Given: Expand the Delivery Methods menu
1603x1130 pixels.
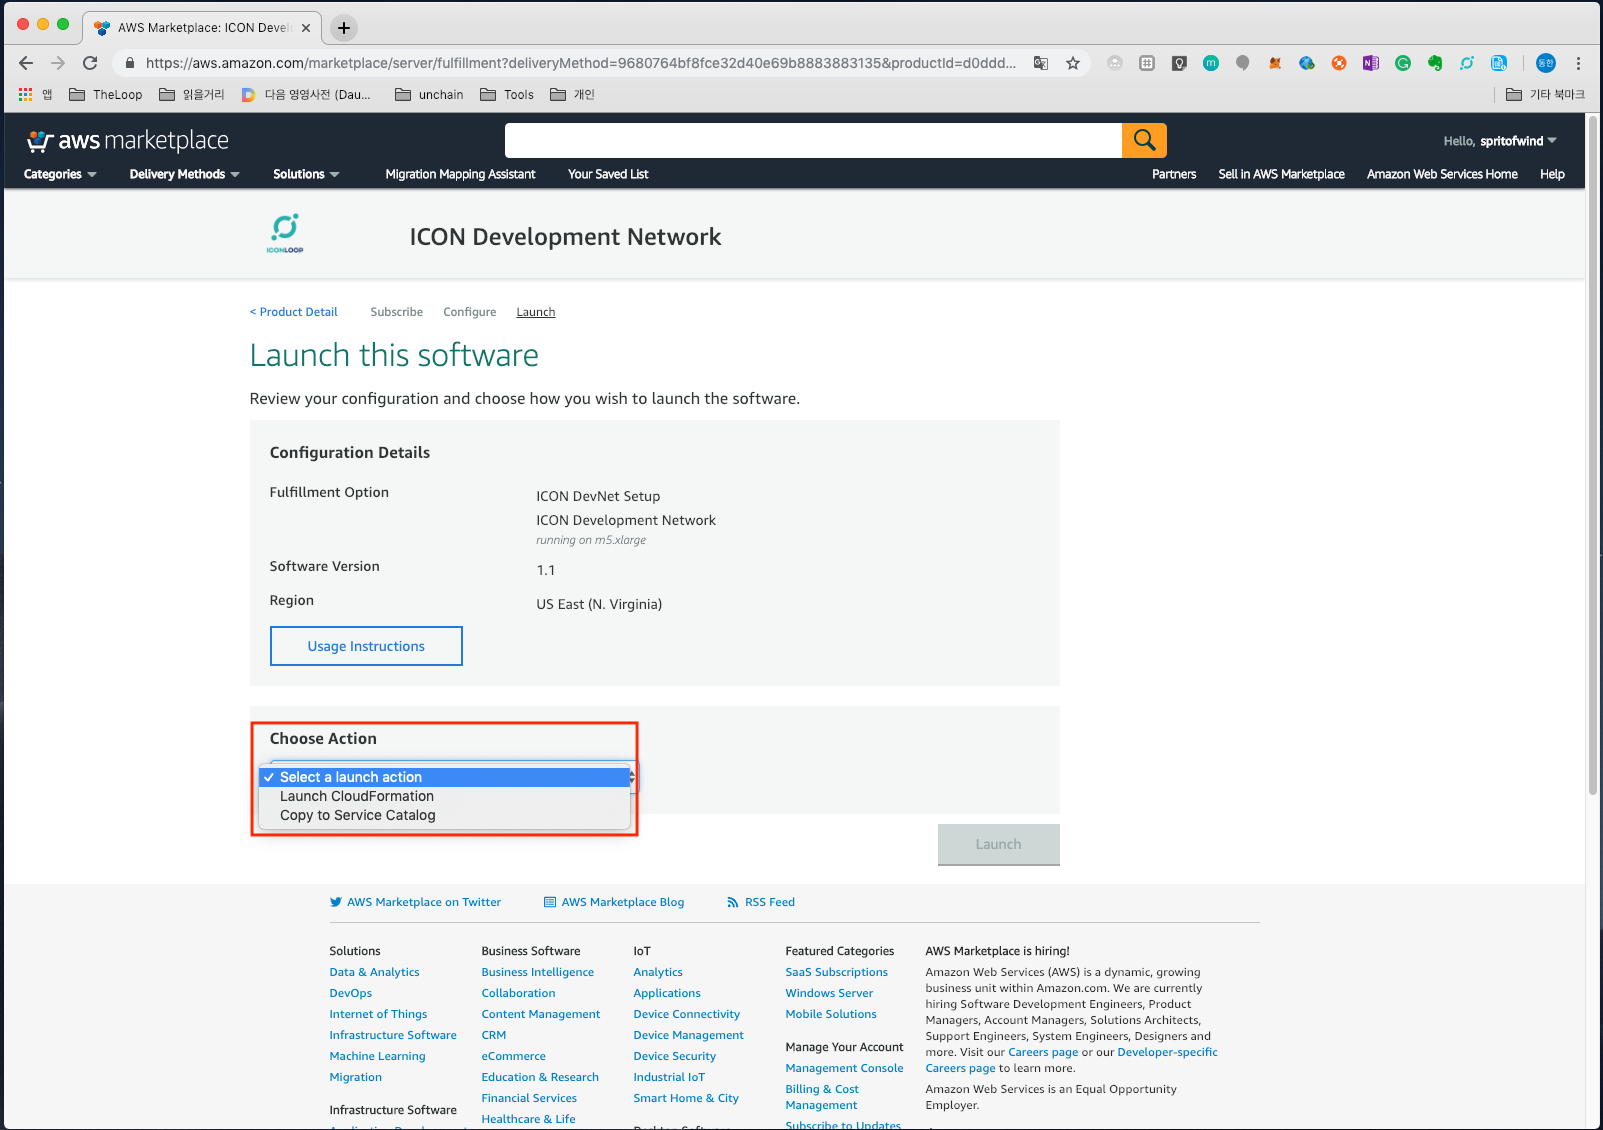Looking at the screenshot, I should pyautogui.click(x=185, y=174).
